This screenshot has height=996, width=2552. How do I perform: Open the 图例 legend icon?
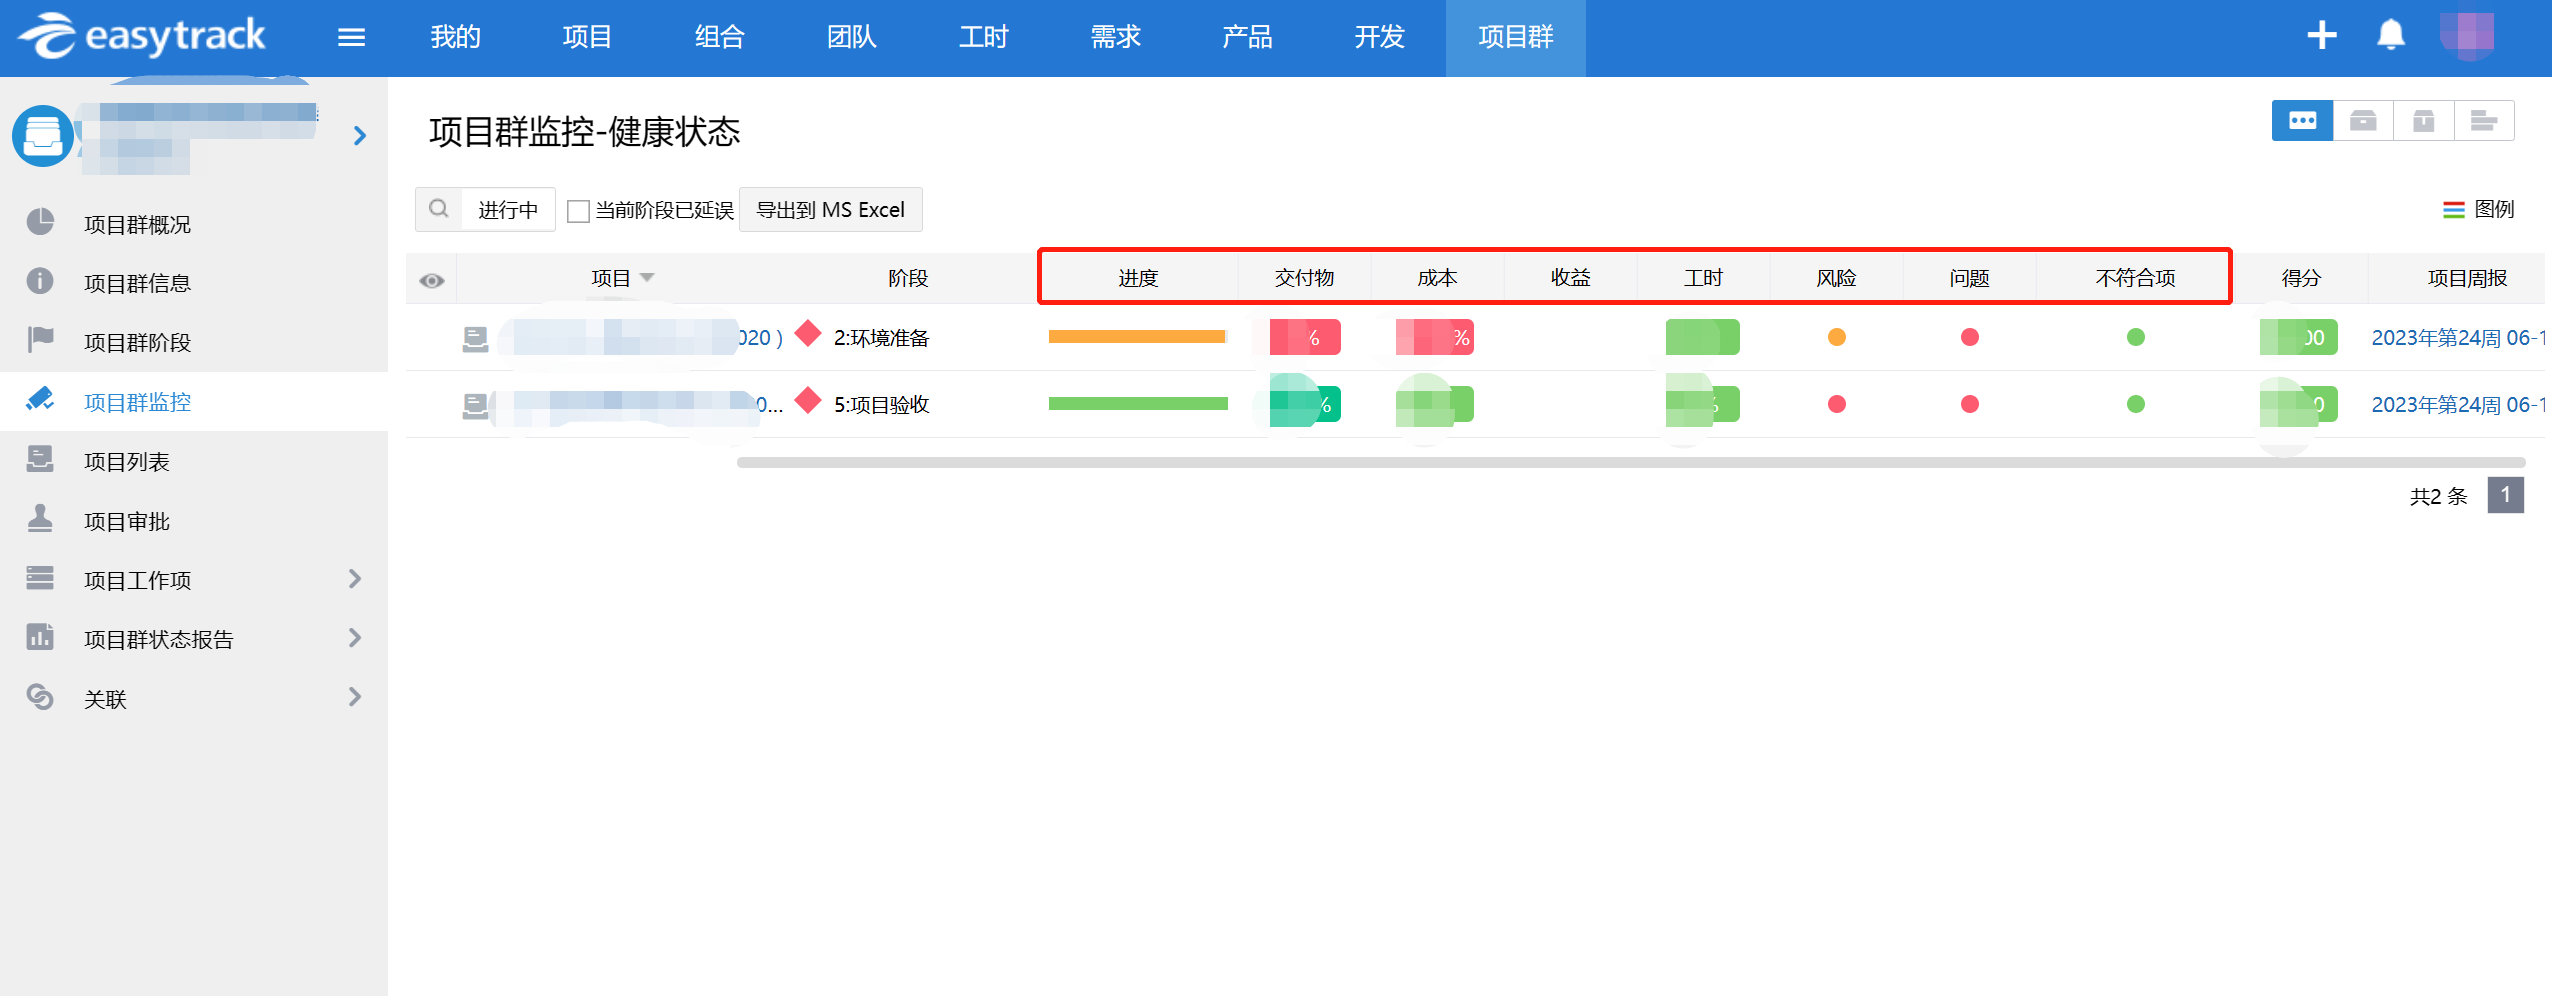coord(2453,209)
